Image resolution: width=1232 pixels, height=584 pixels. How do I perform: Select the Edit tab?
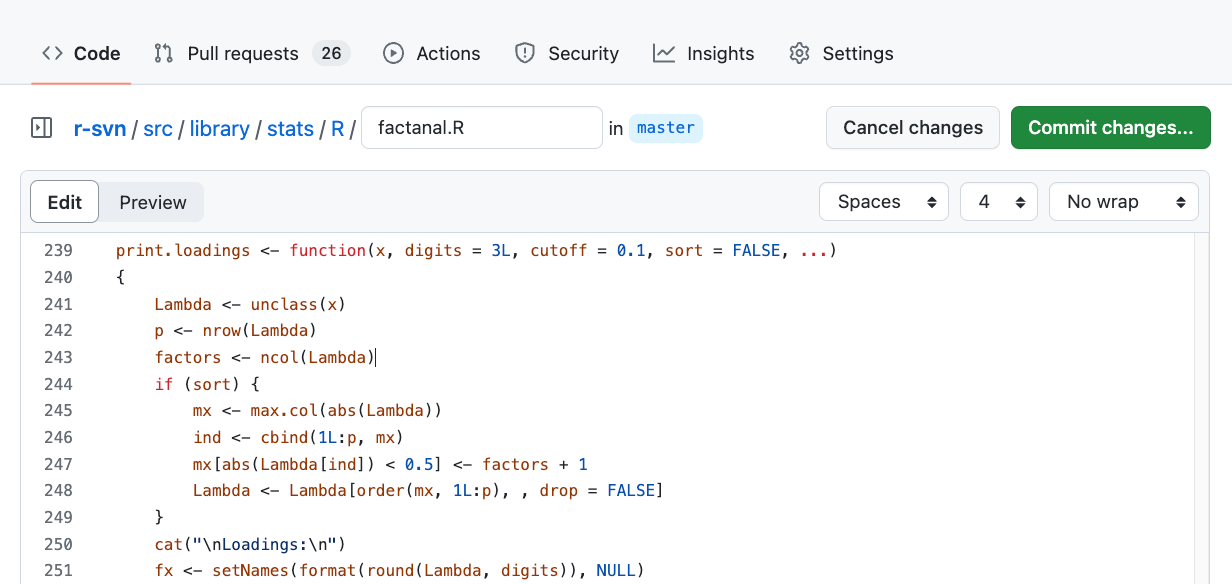[x=64, y=201]
